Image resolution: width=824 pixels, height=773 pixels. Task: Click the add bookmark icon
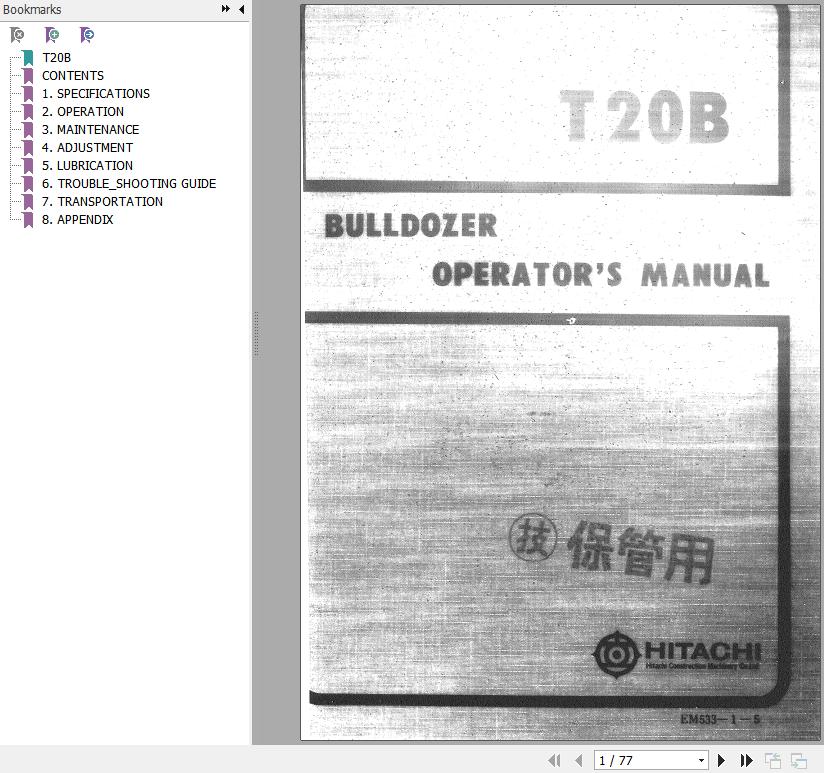(x=52, y=35)
